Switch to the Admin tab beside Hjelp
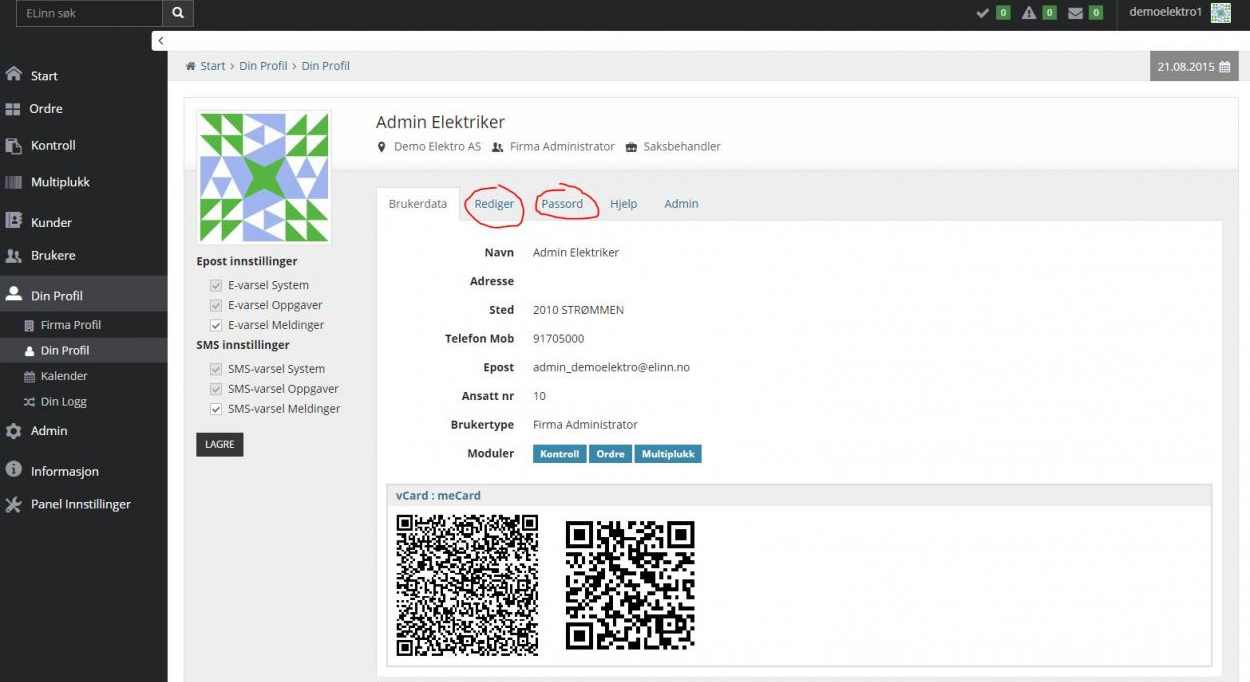The width and height of the screenshot is (1250, 682). pyautogui.click(x=681, y=204)
